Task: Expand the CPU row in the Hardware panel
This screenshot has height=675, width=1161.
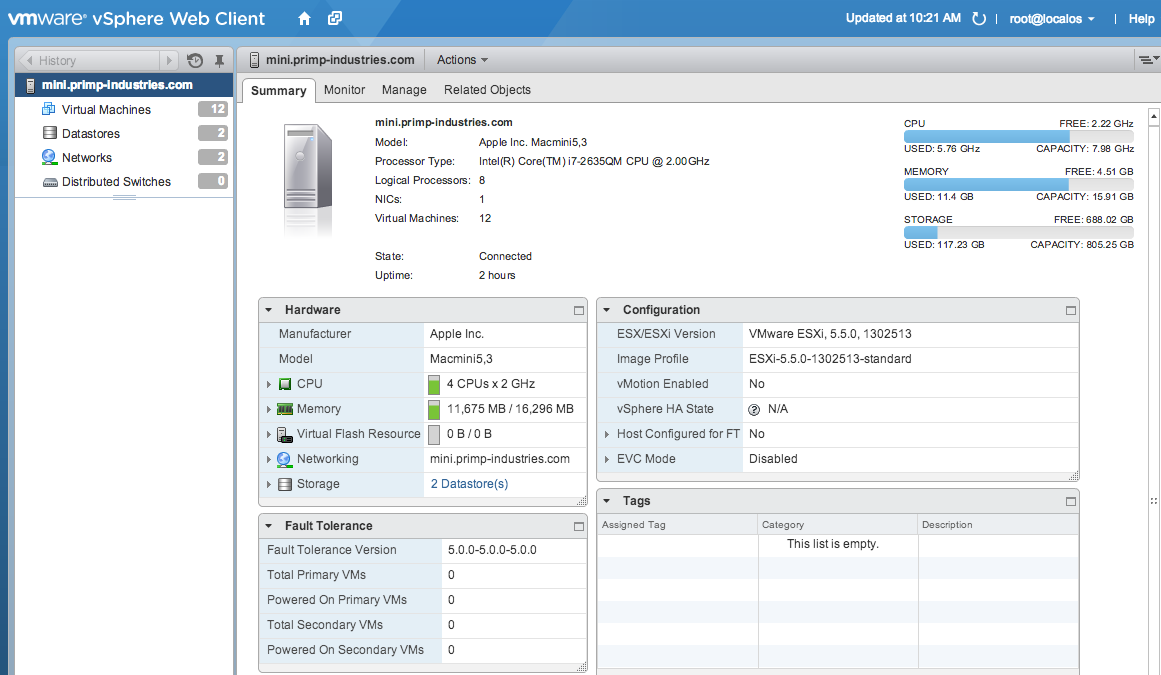Action: tap(268, 384)
